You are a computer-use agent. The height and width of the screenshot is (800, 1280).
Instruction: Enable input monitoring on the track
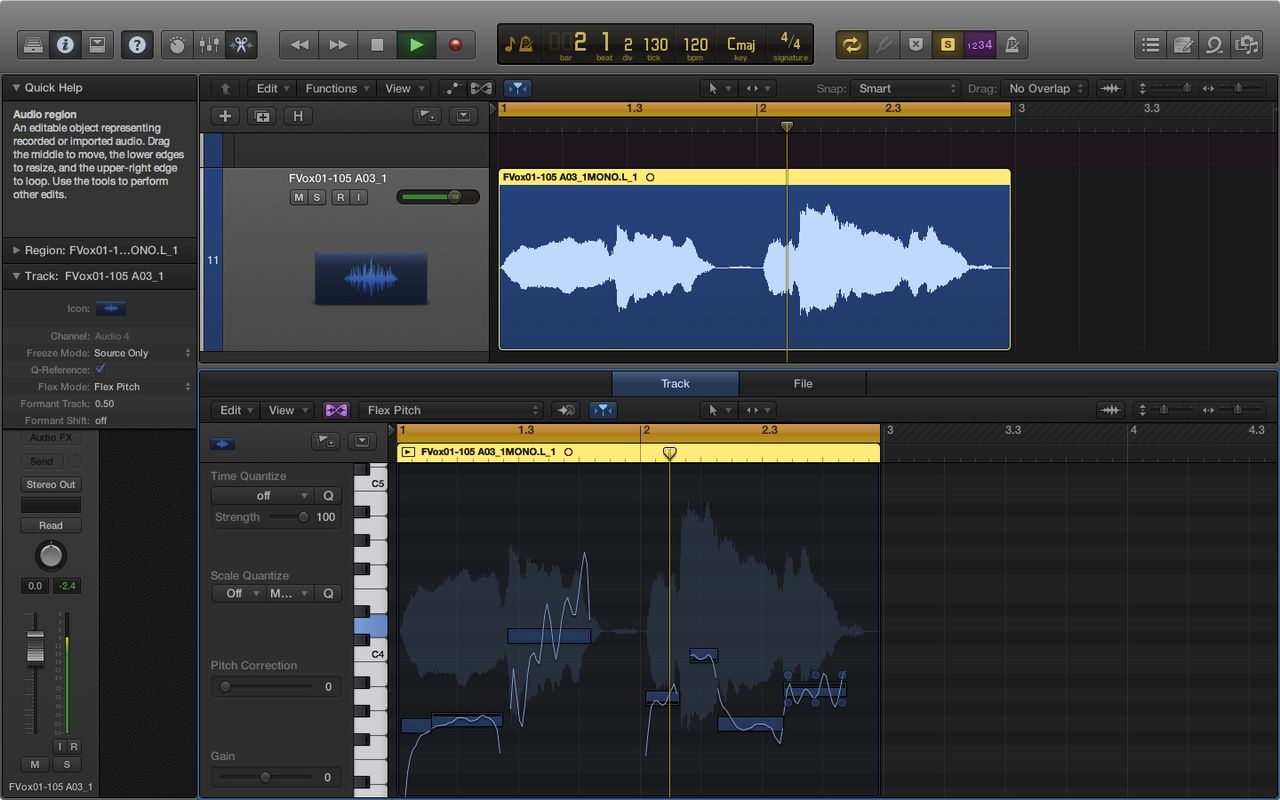(359, 197)
